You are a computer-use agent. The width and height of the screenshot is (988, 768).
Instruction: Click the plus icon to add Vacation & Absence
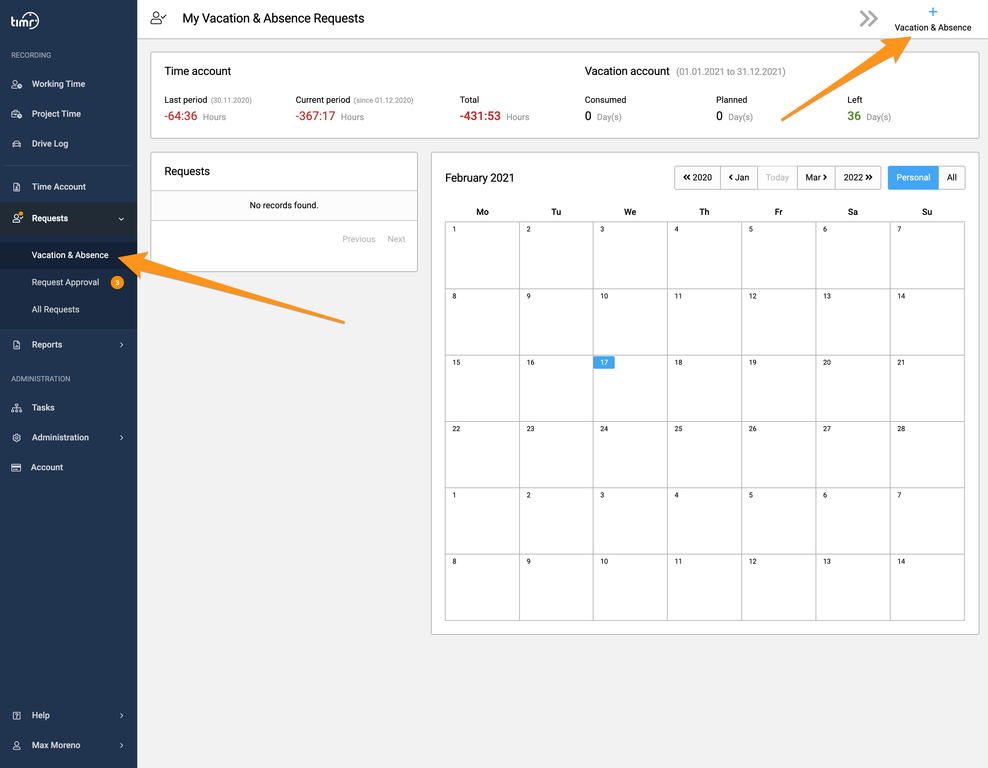[933, 12]
